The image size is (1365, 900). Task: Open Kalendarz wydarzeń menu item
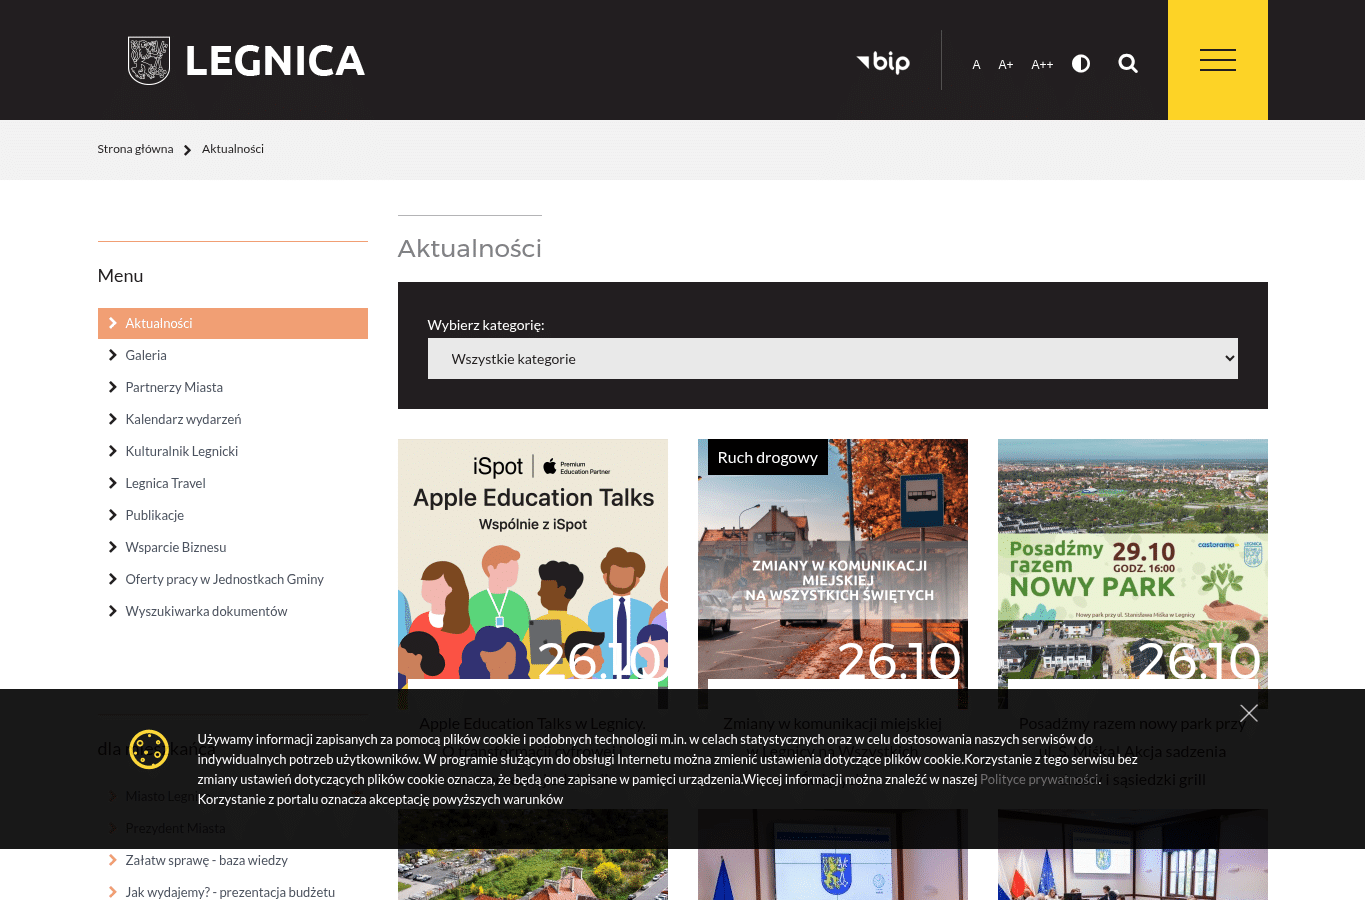point(183,419)
